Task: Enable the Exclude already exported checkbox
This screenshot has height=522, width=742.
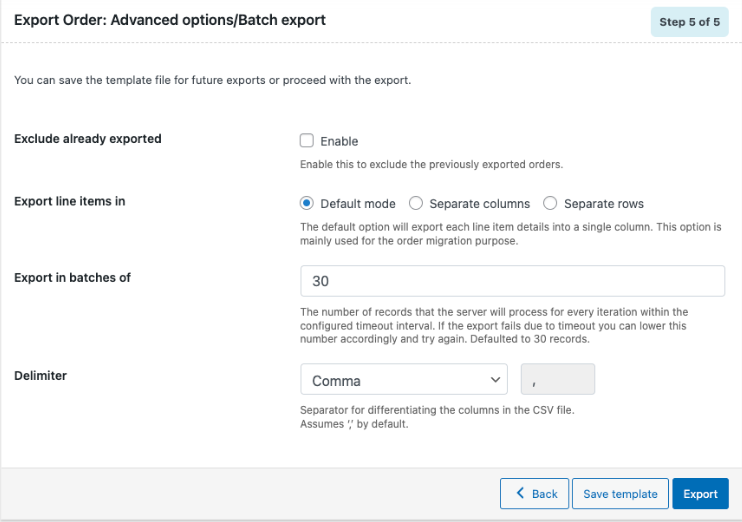Action: click(x=308, y=141)
